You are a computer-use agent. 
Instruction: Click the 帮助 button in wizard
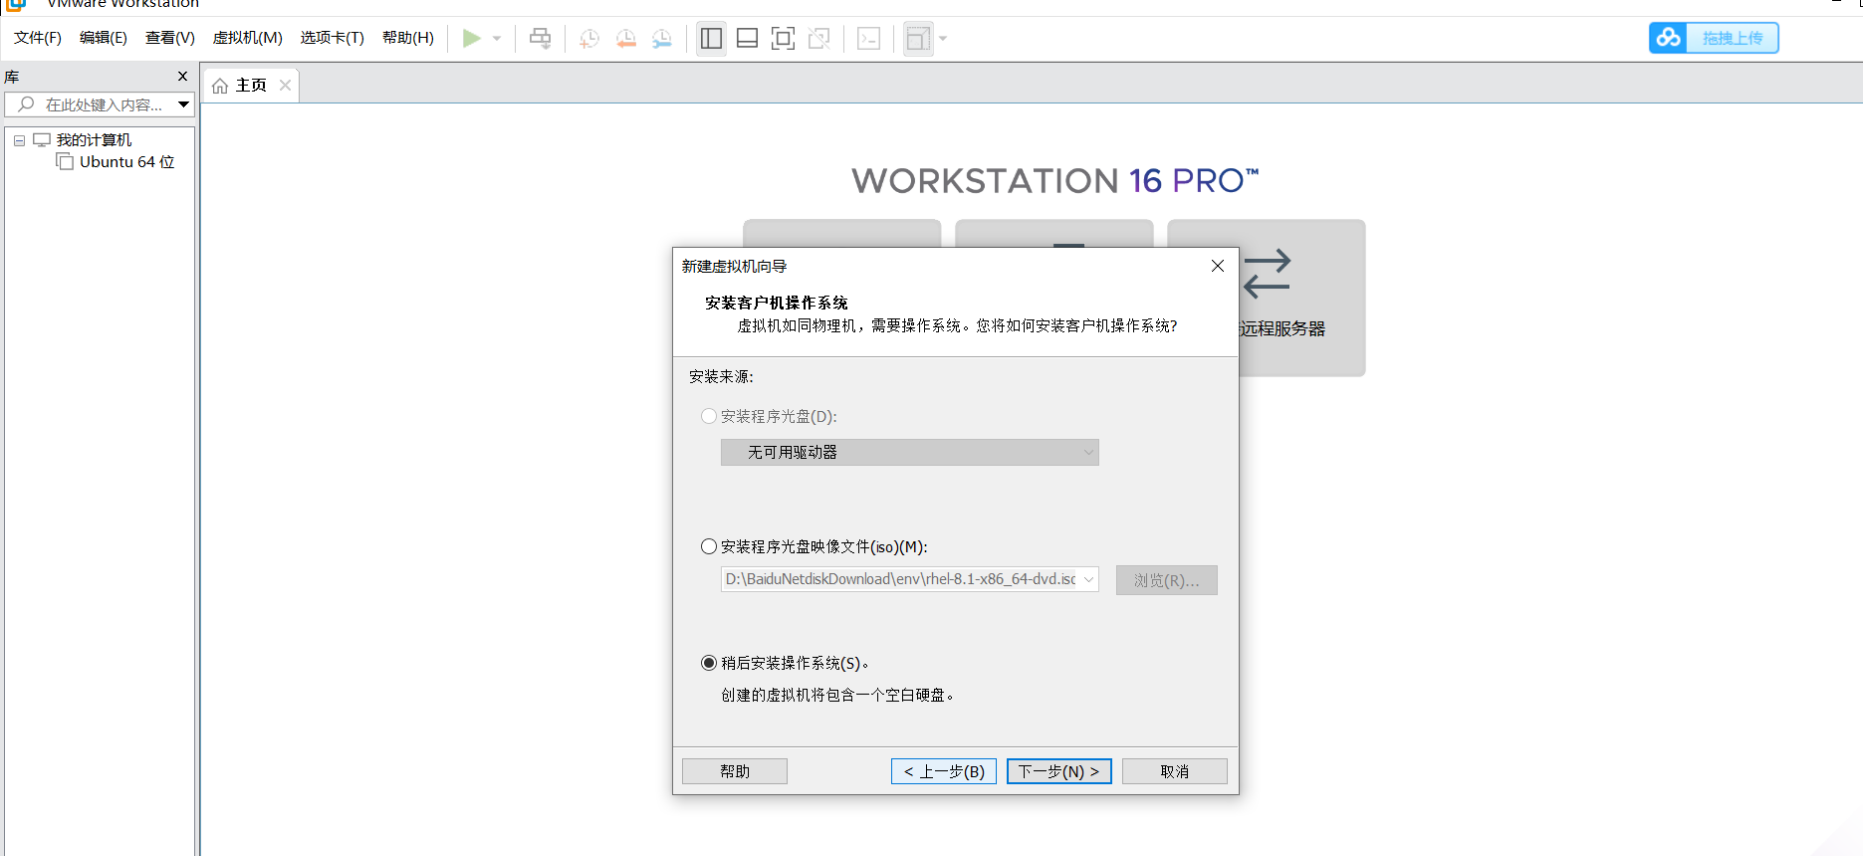[x=735, y=771]
